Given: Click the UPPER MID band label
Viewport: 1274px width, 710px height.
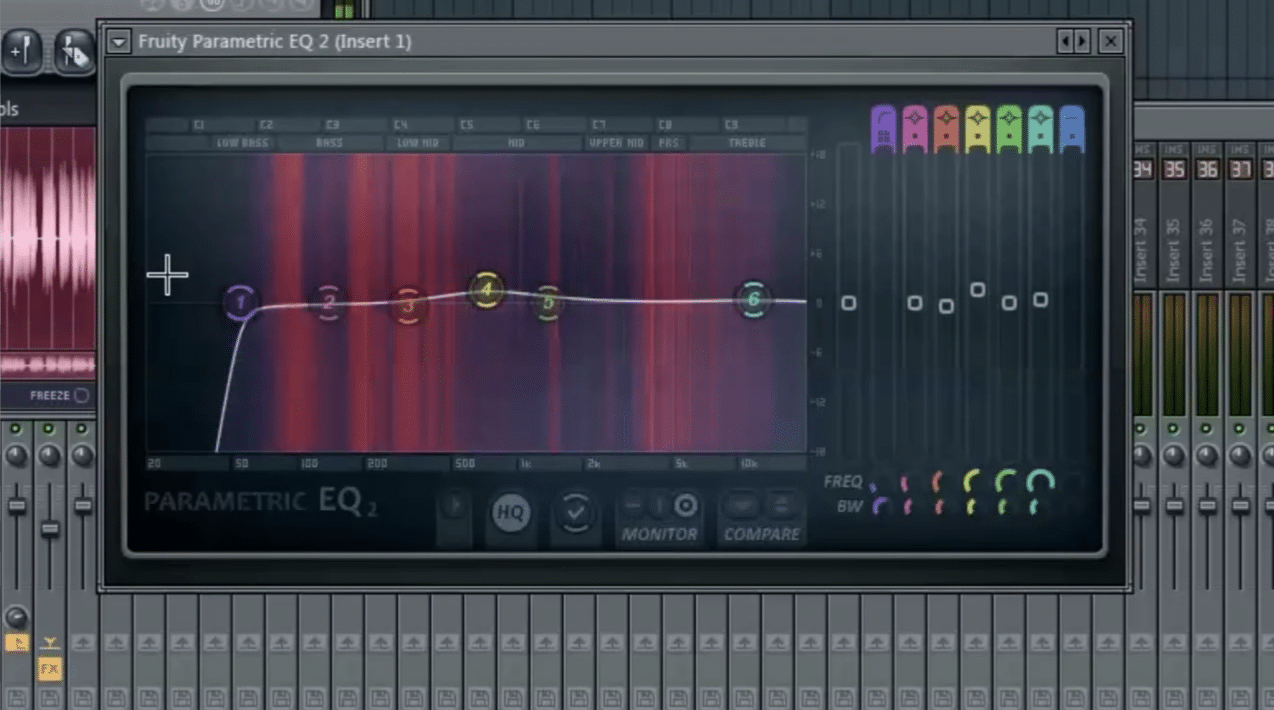Looking at the screenshot, I should 617,143.
